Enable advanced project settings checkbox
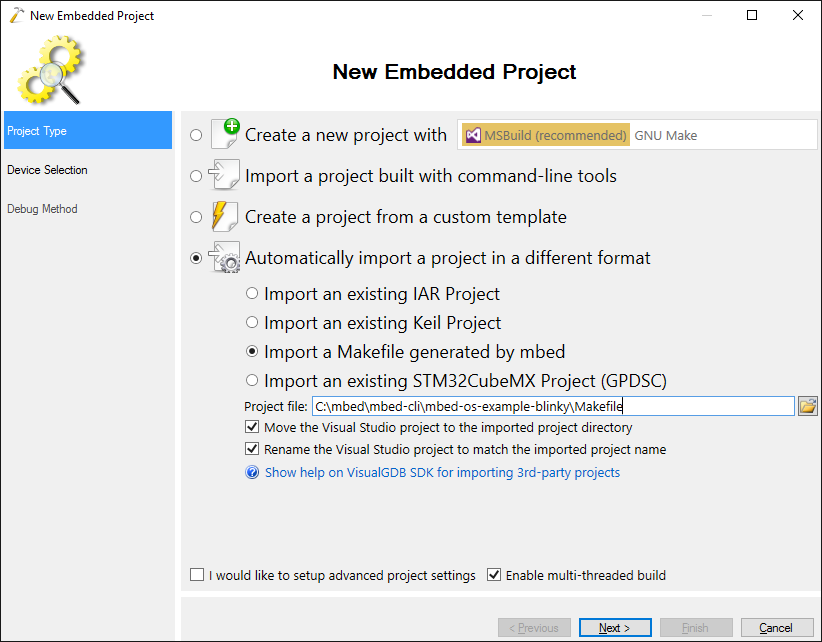The height and width of the screenshot is (642, 822). tap(197, 574)
